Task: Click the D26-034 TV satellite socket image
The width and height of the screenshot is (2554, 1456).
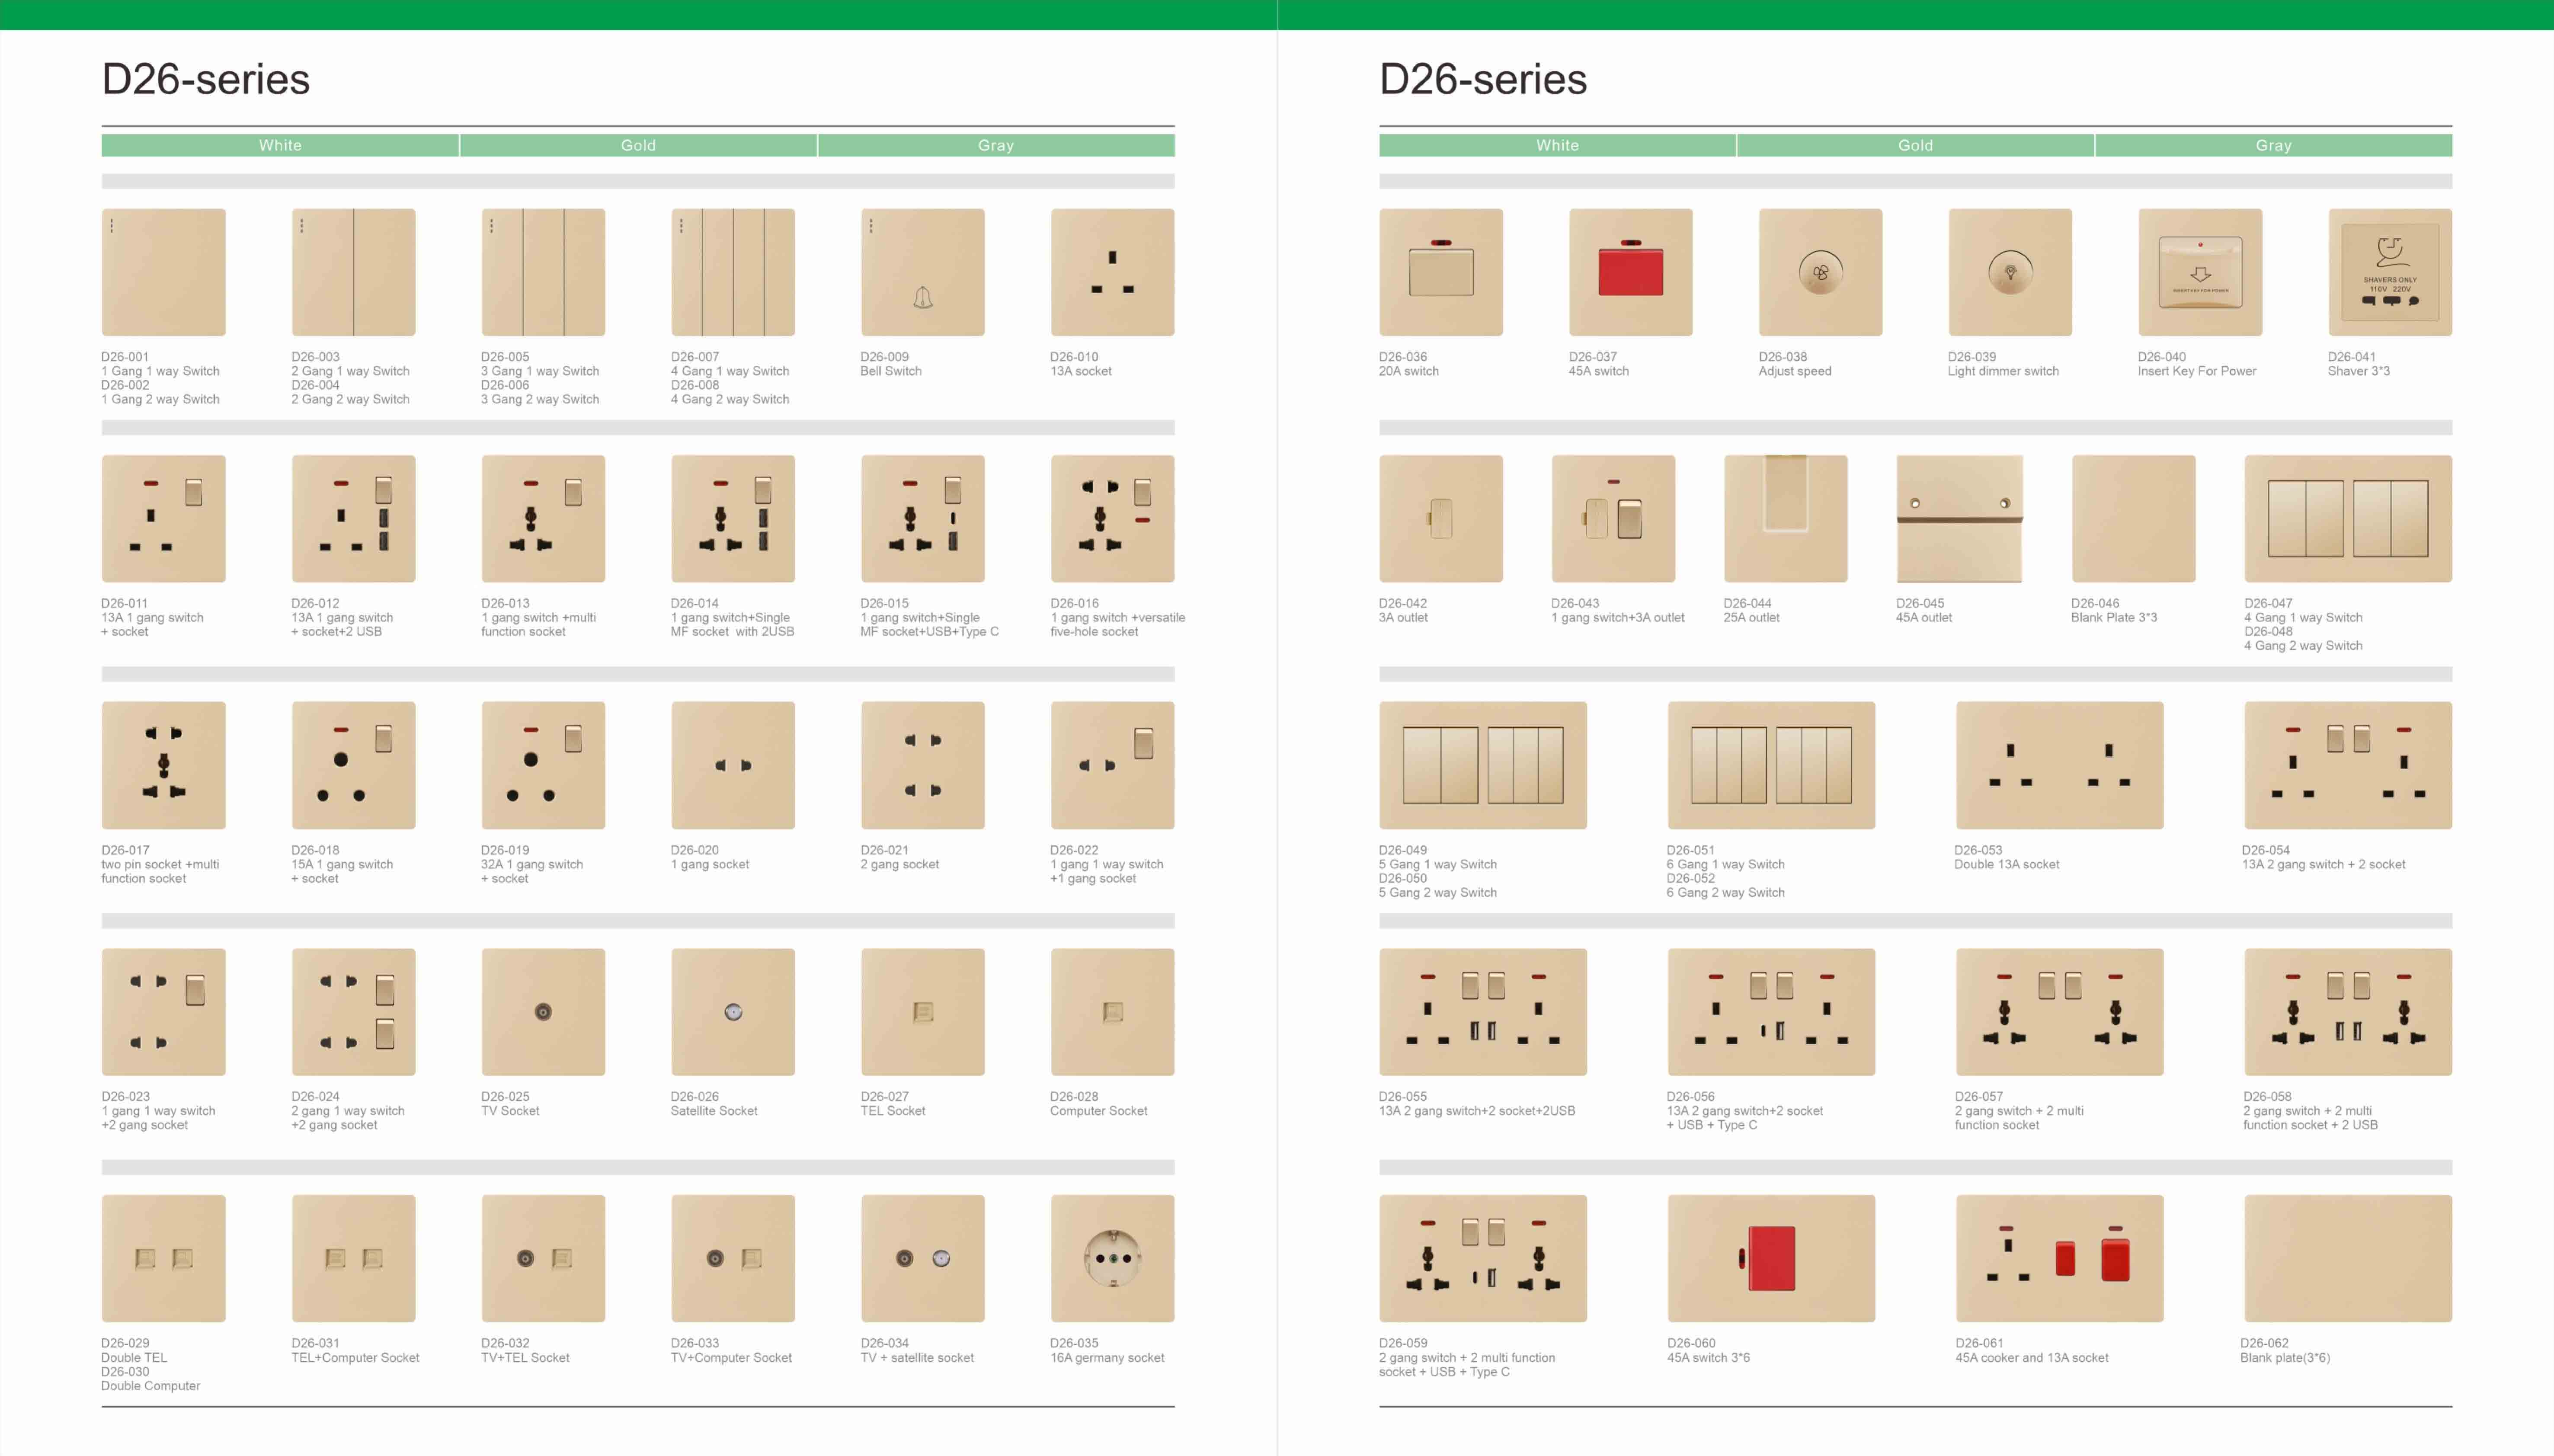Action: click(923, 1258)
